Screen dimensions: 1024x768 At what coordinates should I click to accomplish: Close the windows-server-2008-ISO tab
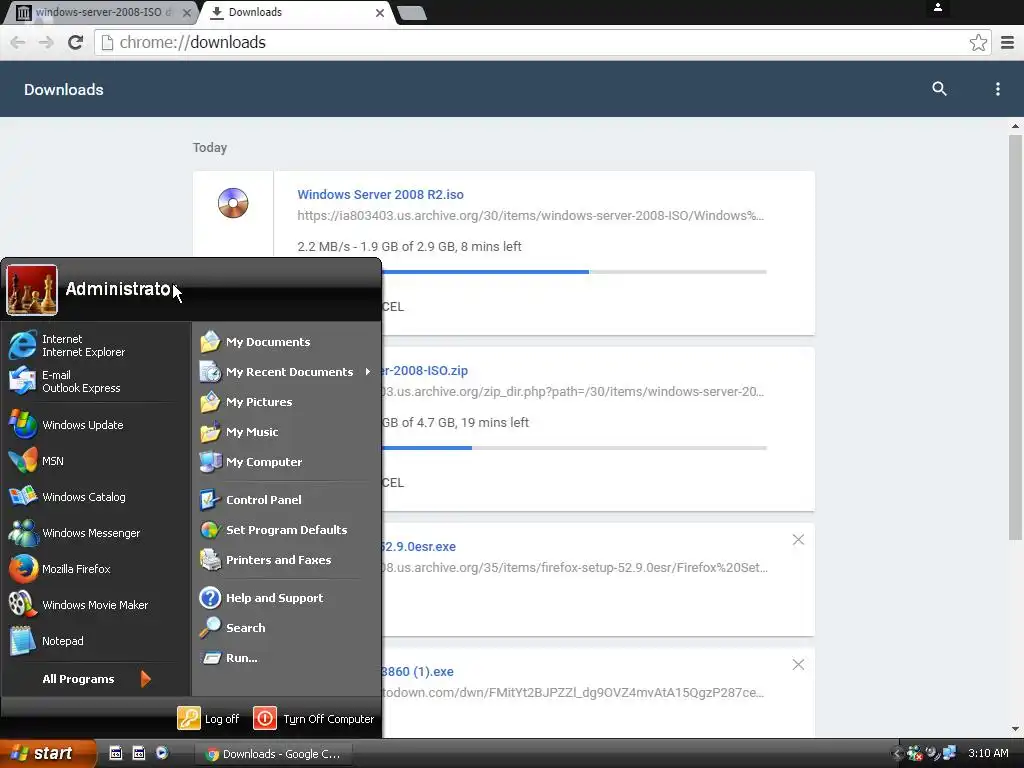(187, 13)
